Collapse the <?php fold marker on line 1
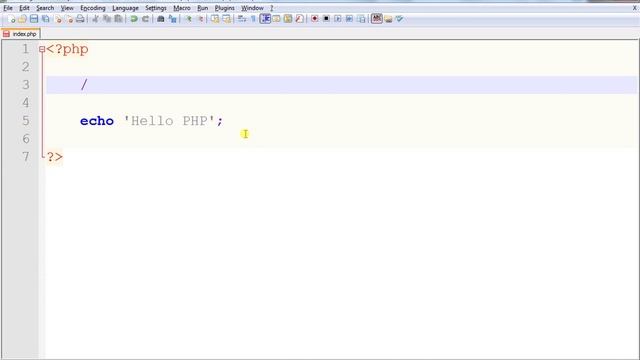The height and width of the screenshot is (360, 640). [42, 49]
